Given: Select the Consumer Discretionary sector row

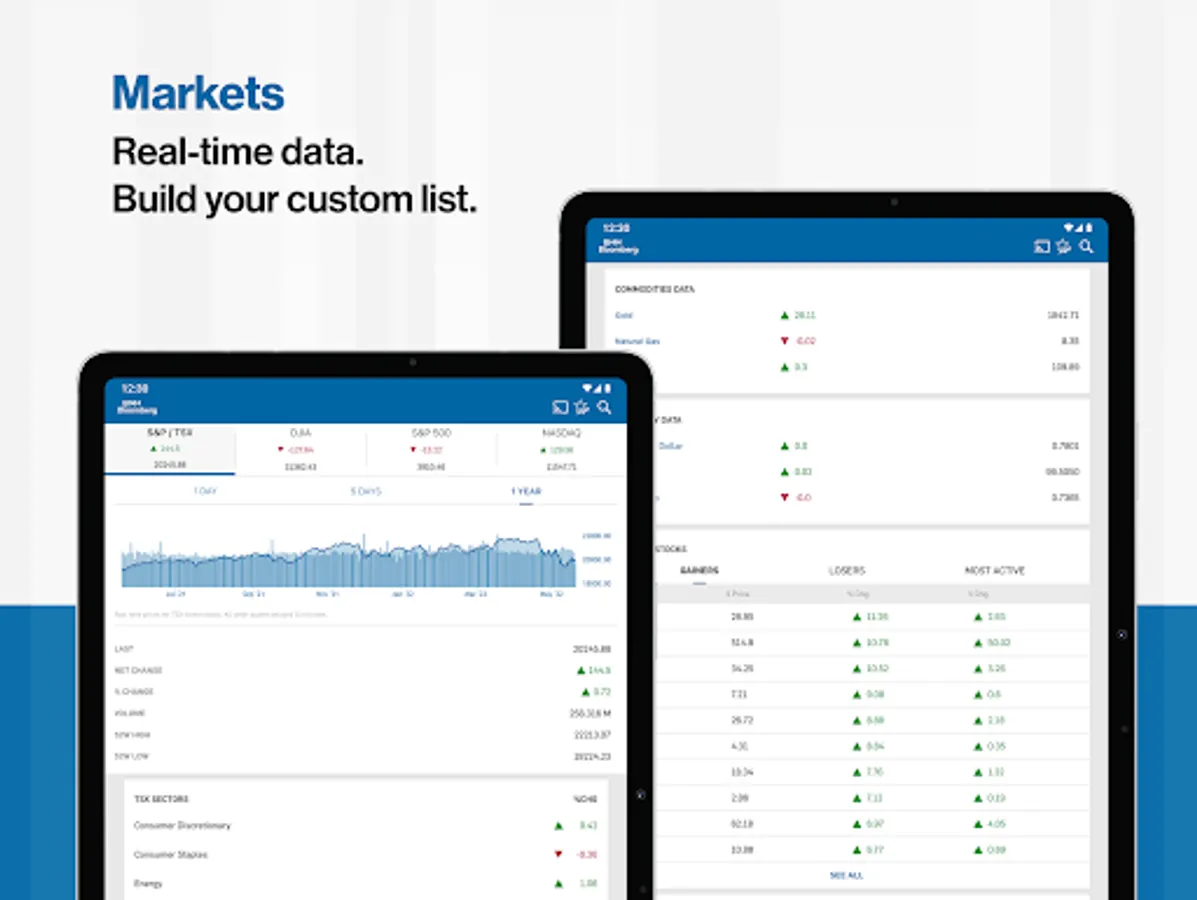Looking at the screenshot, I should click(x=365, y=825).
